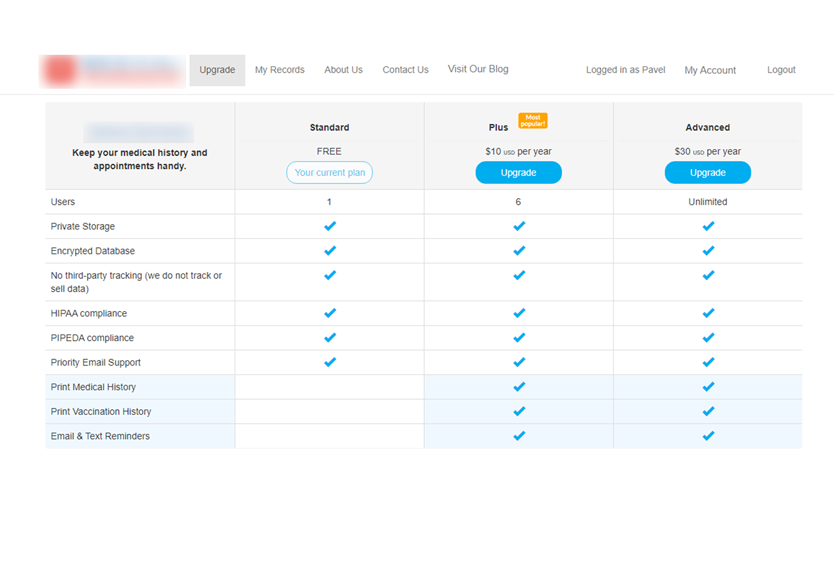Click Advanced plan HIPAA compliance checkmark

(x=708, y=313)
